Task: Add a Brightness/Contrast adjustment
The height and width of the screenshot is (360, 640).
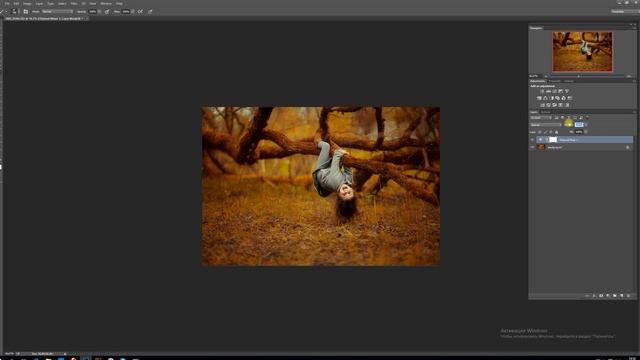Action: 542,91
